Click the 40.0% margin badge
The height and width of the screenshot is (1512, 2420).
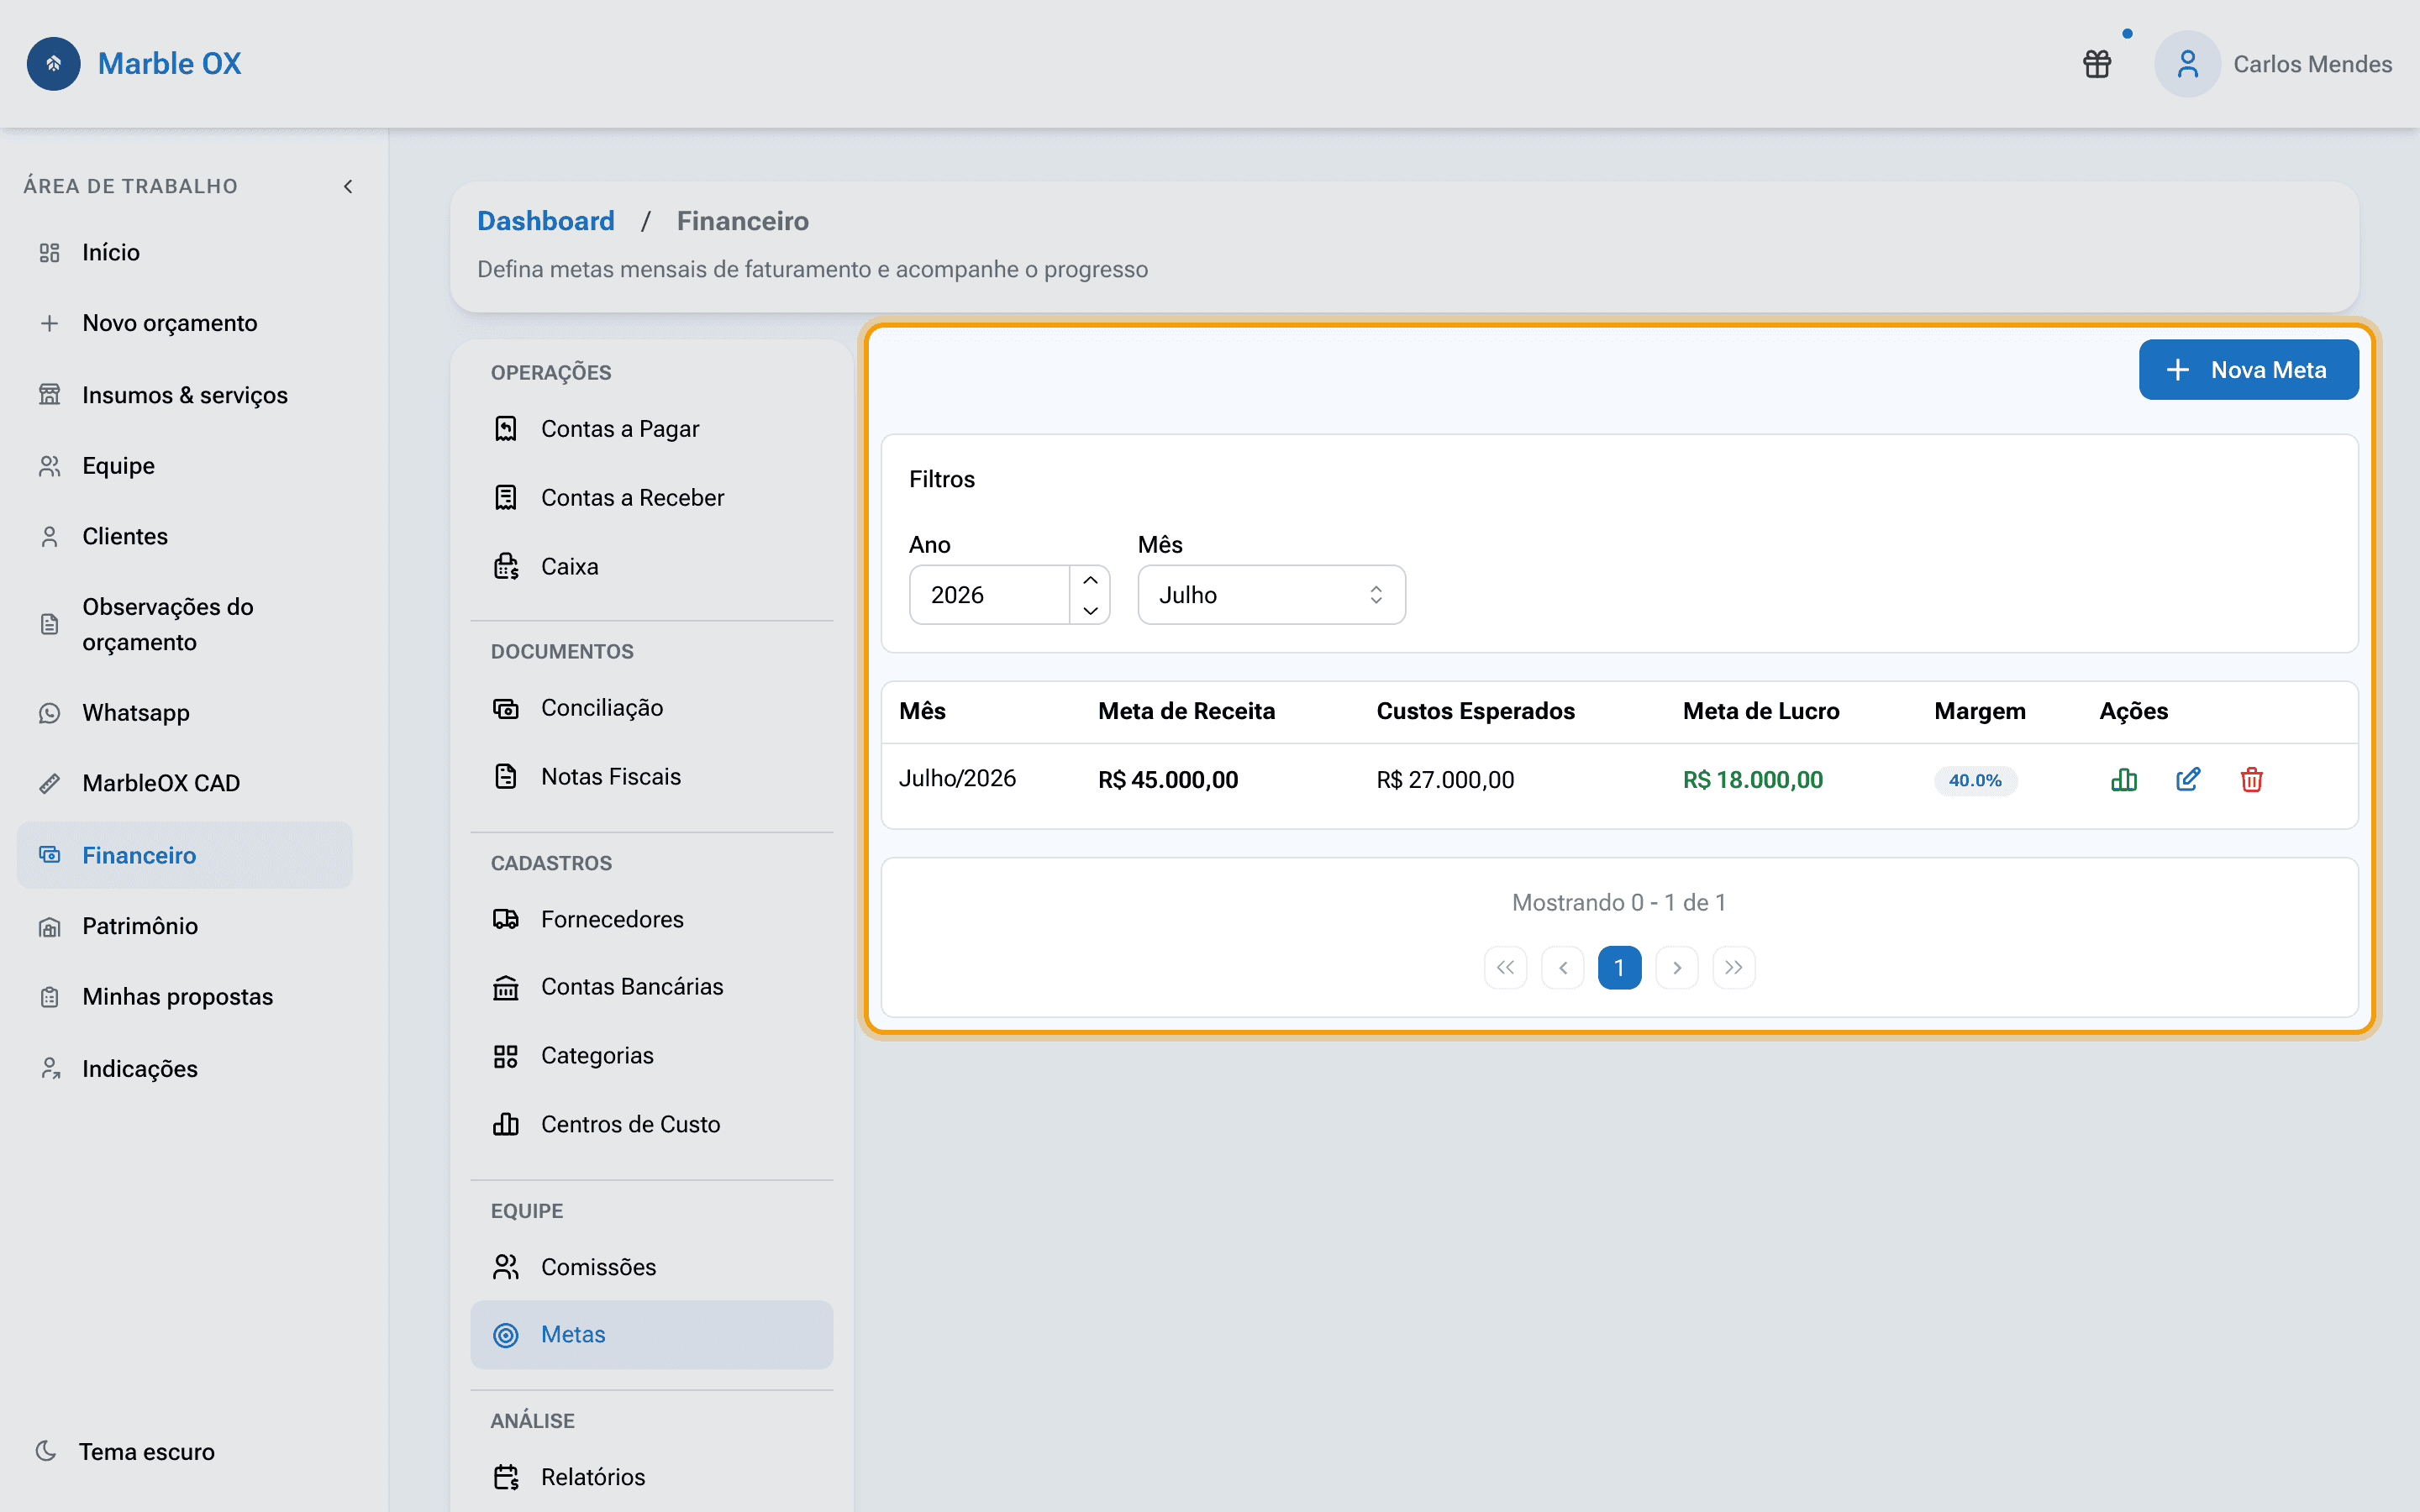pyautogui.click(x=1975, y=780)
